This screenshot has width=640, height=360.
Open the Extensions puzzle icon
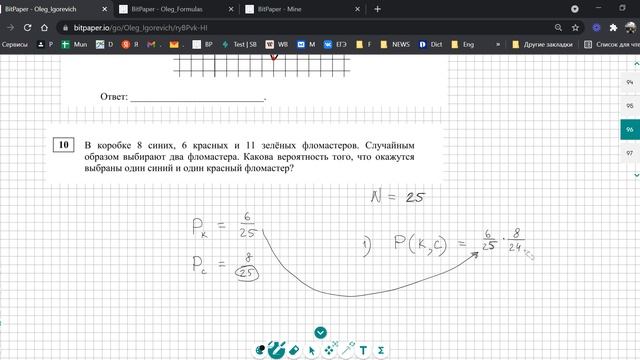click(x=613, y=28)
